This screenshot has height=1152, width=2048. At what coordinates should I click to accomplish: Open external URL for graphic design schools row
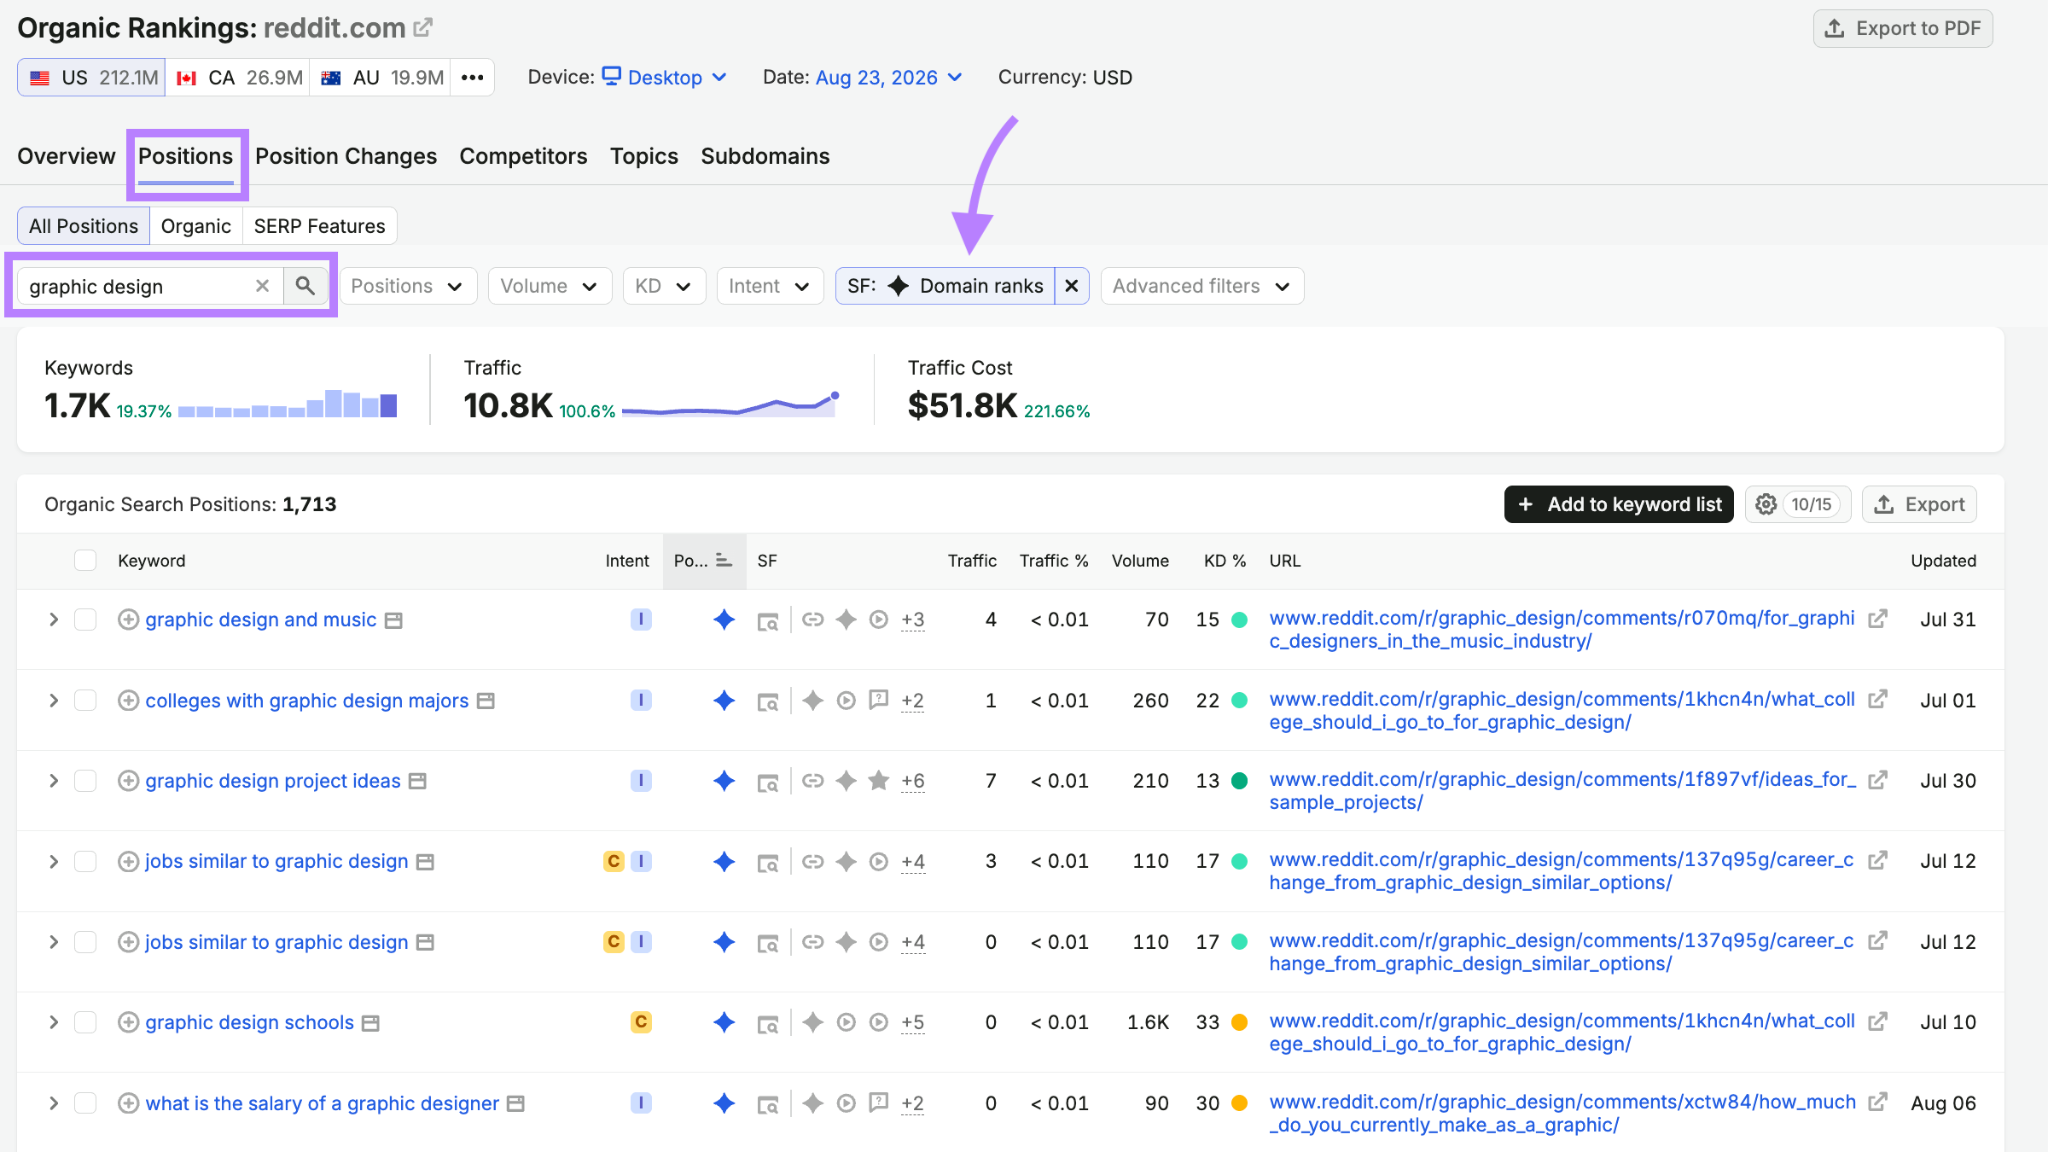tap(1878, 1022)
